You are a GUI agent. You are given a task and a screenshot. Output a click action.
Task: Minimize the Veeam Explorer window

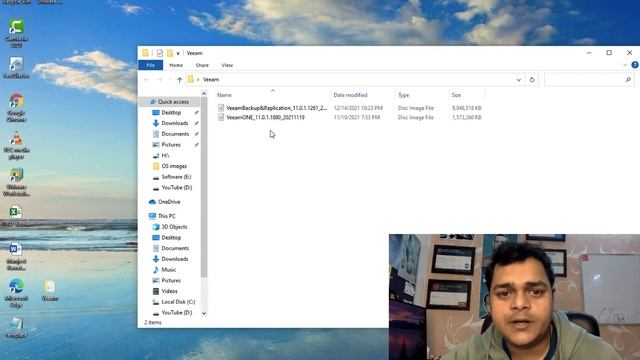pos(589,53)
